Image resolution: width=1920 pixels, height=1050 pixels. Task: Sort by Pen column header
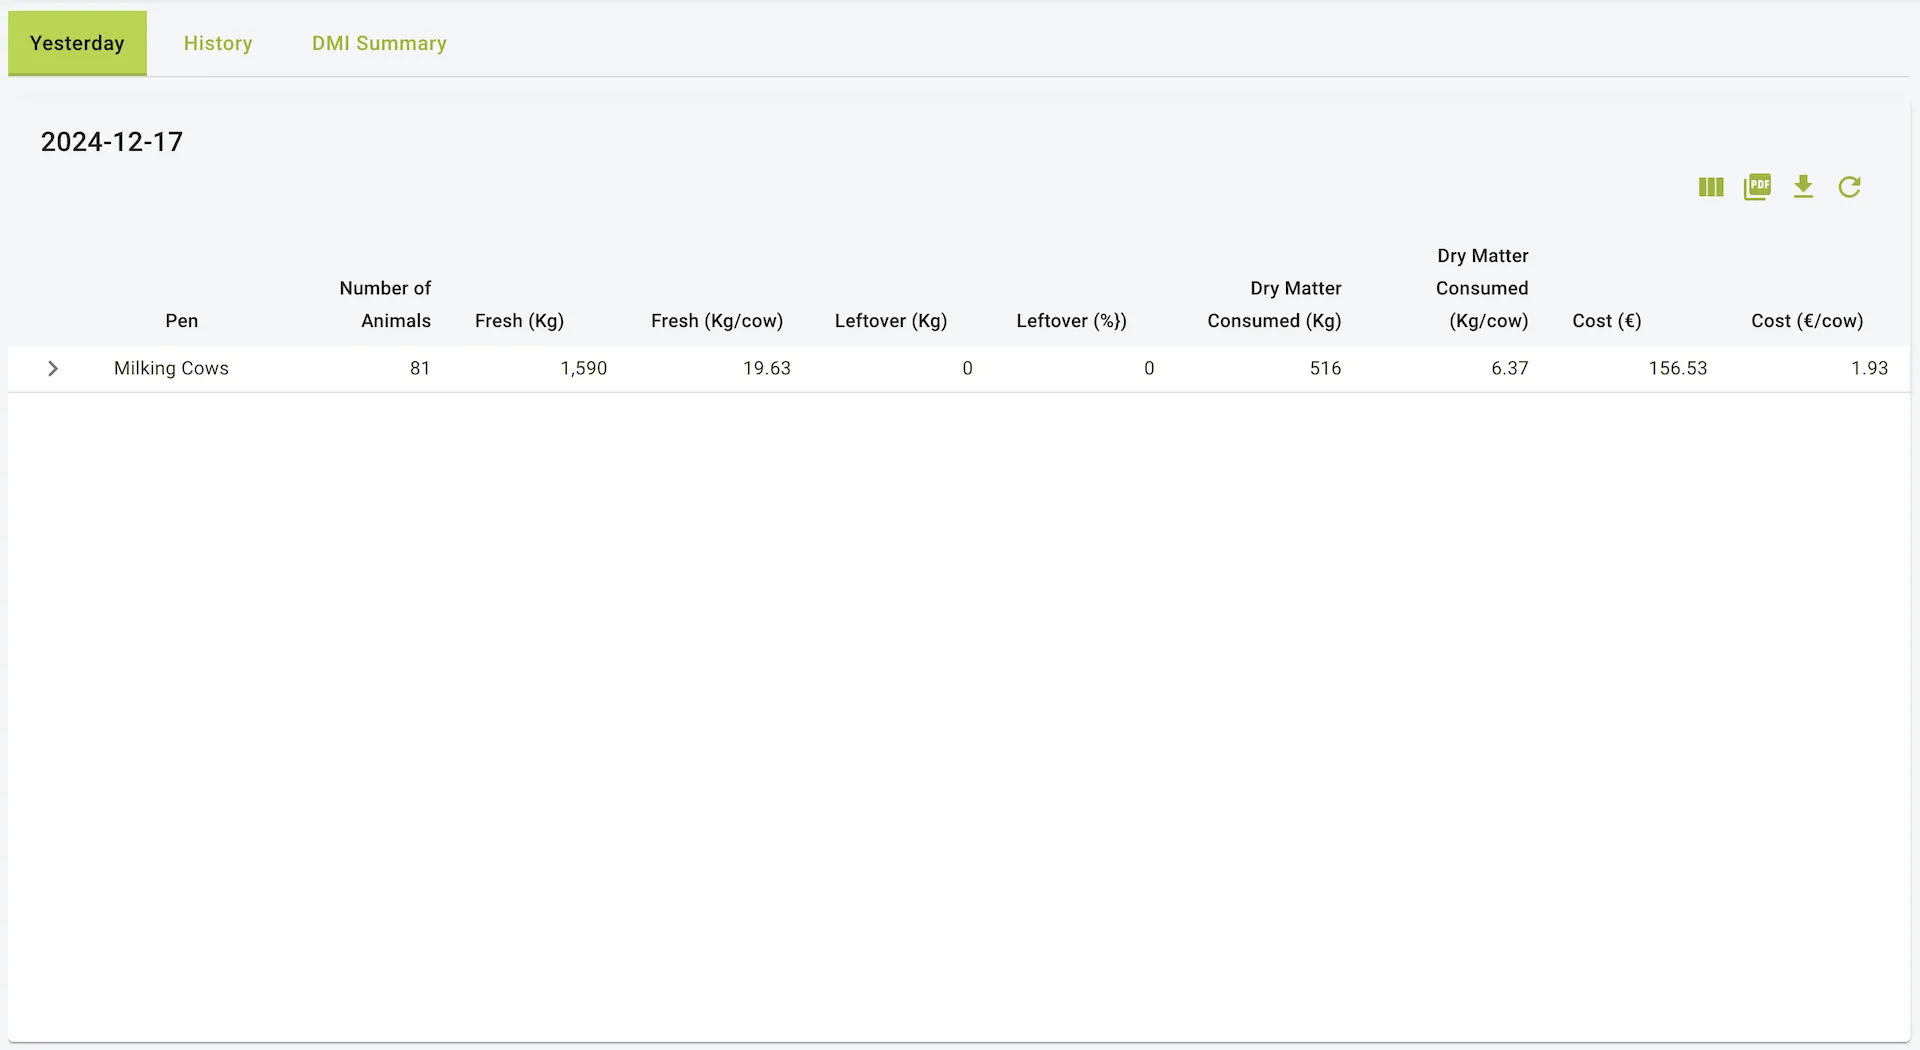181,321
